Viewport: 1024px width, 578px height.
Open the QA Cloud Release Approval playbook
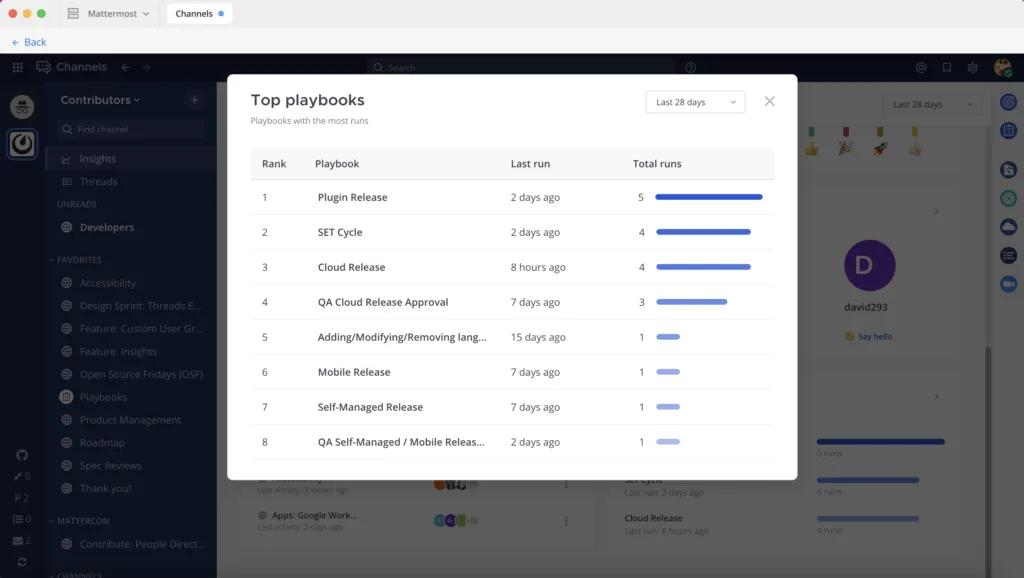pos(512,302)
